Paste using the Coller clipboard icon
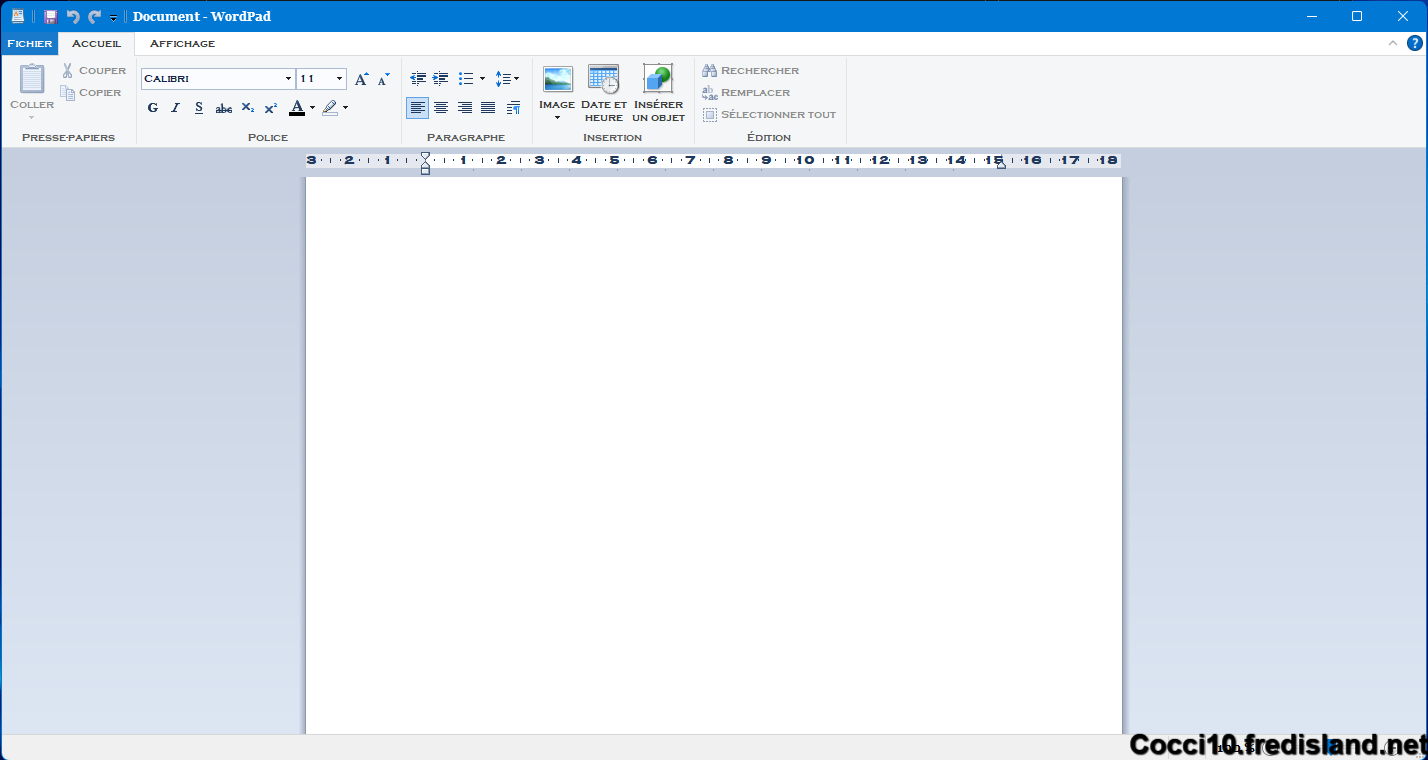The height and width of the screenshot is (760, 1428). click(32, 78)
